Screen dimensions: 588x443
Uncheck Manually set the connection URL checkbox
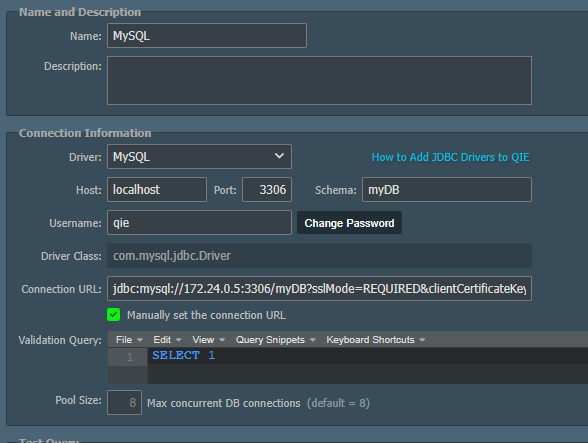pyautogui.click(x=113, y=315)
